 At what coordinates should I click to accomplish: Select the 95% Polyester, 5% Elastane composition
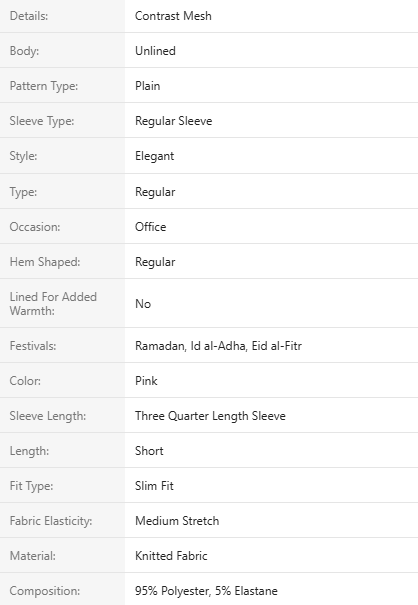pos(206,591)
